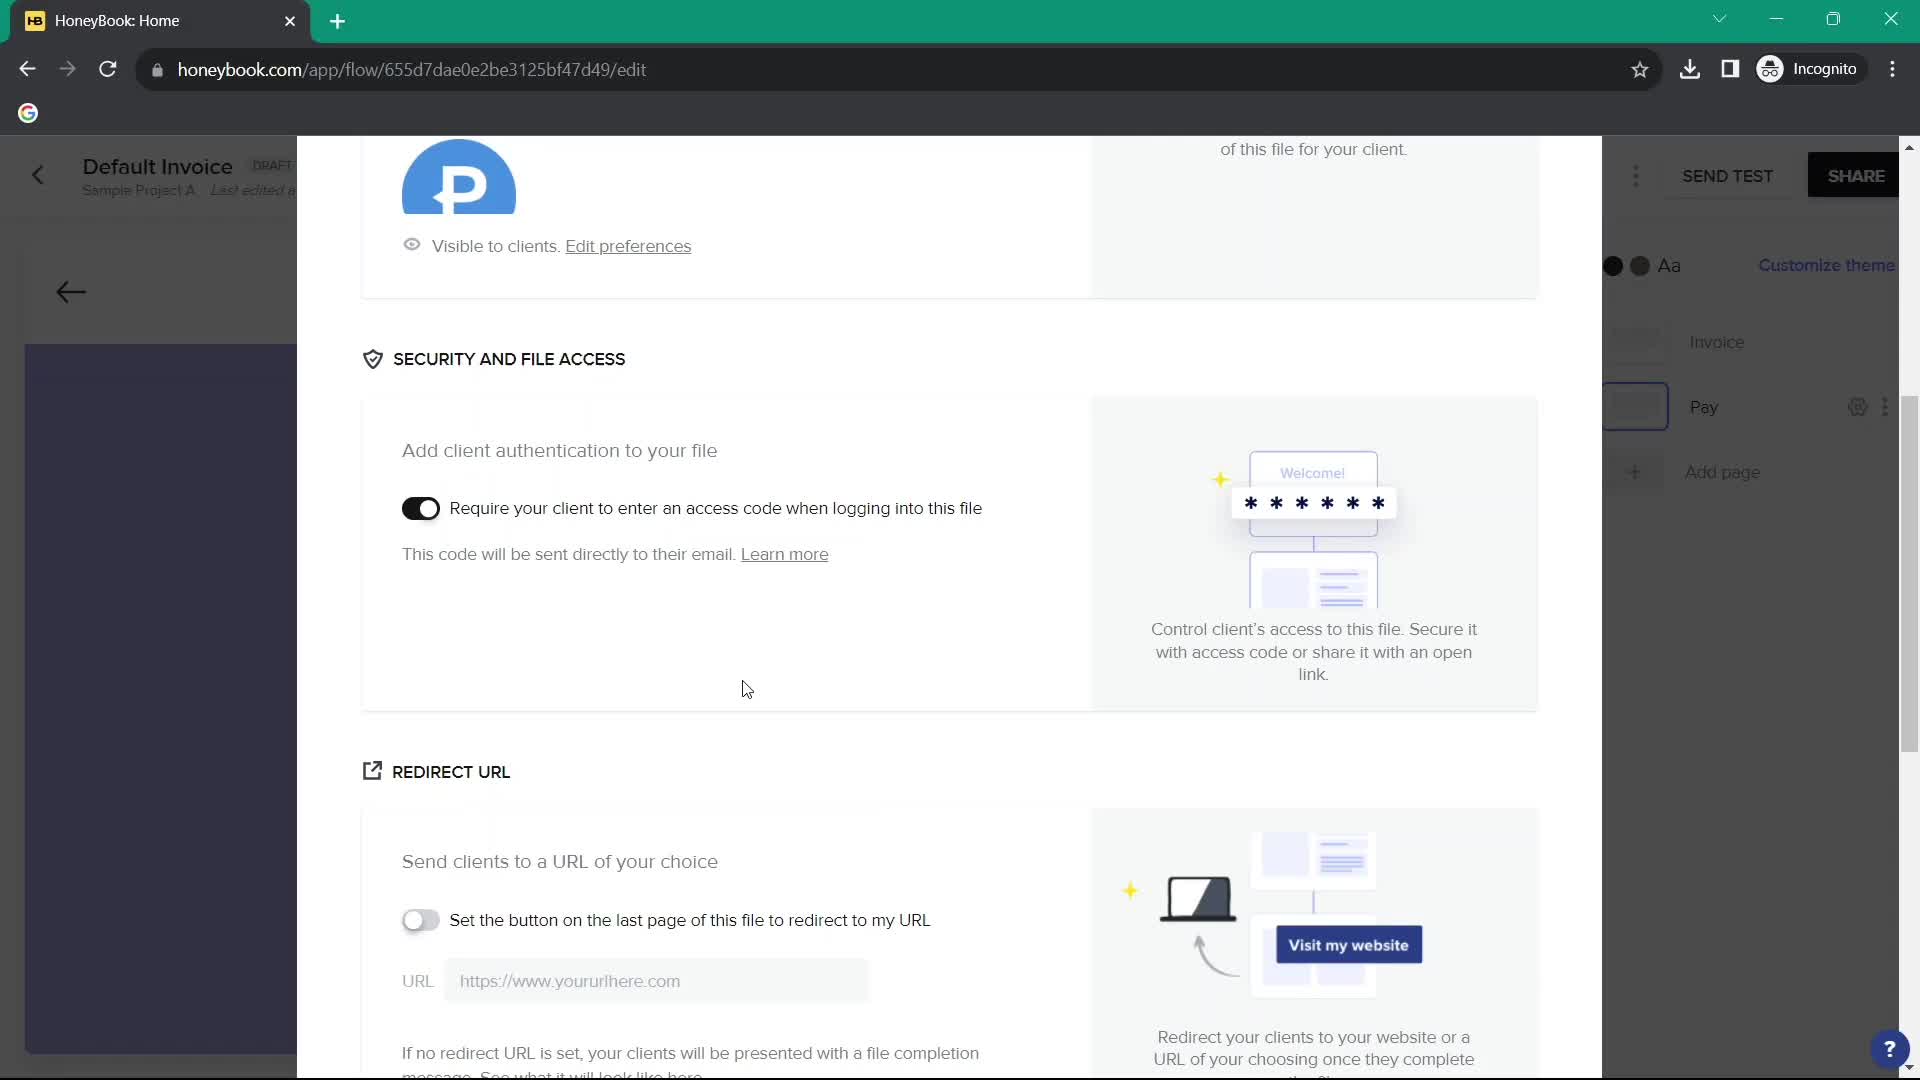The height and width of the screenshot is (1080, 1920).
Task: Select the Invoice page
Action: coord(1717,342)
